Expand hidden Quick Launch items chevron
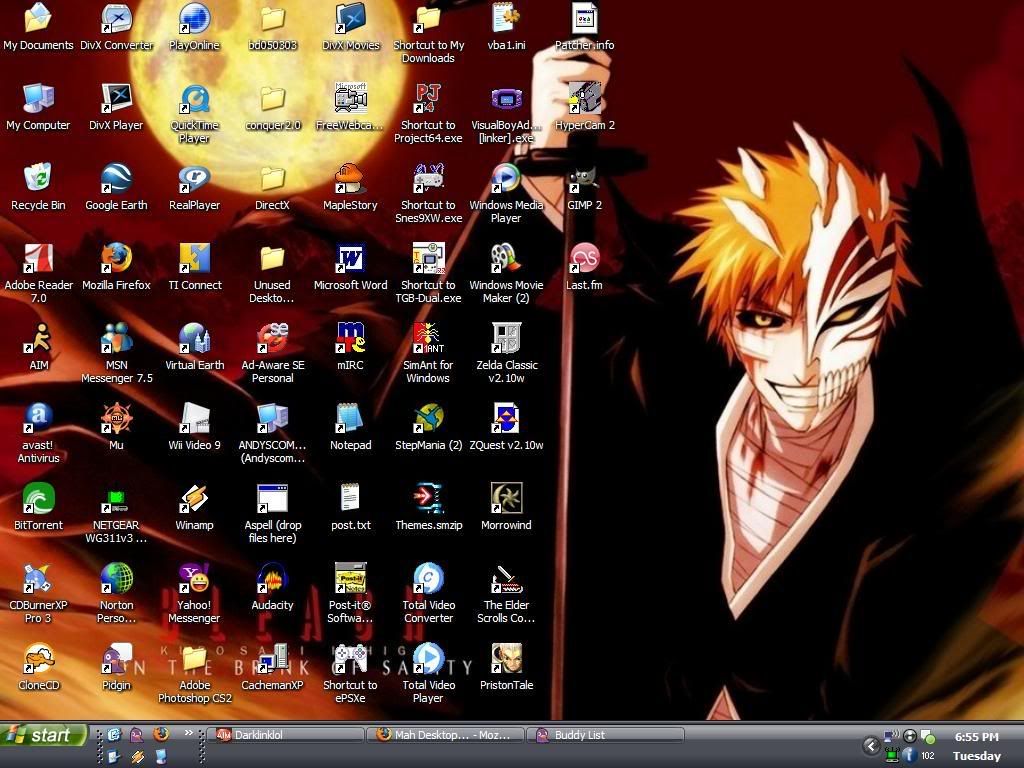Viewport: 1024px width, 768px height. 189,733
